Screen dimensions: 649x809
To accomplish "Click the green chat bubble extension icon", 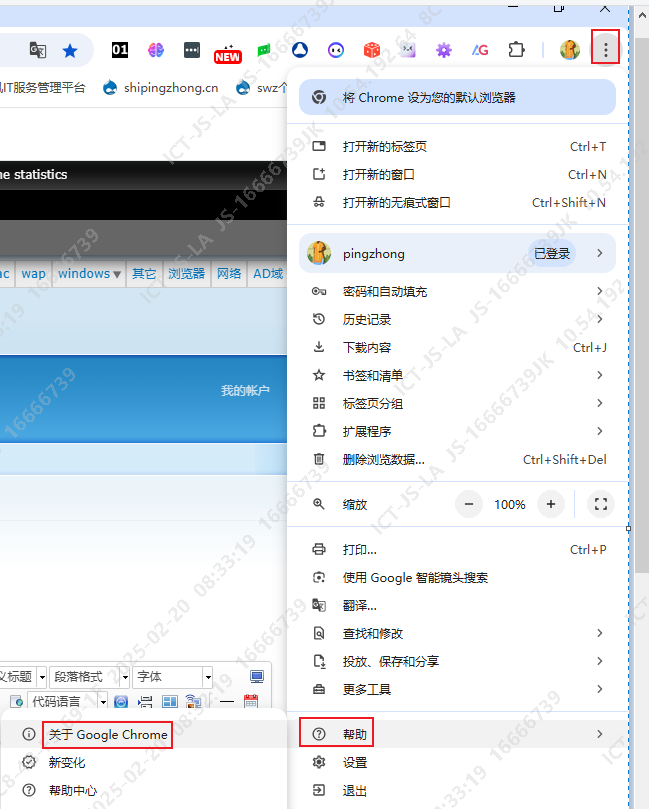I will pos(264,50).
